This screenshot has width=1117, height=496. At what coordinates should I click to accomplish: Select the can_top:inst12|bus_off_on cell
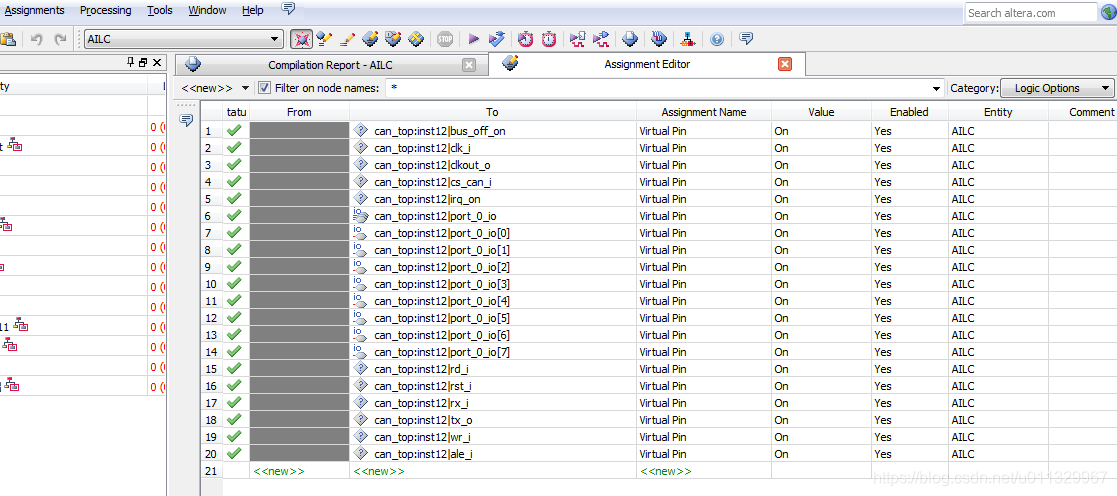[x=492, y=131]
